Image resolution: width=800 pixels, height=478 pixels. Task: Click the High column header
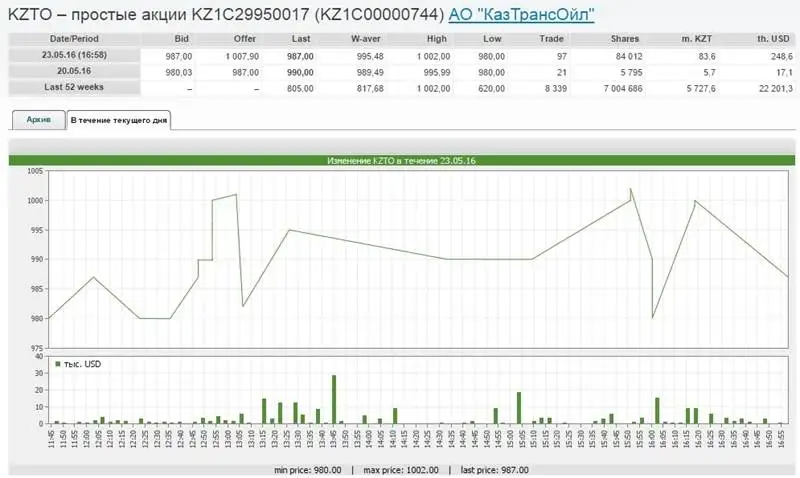pyautogui.click(x=436, y=39)
